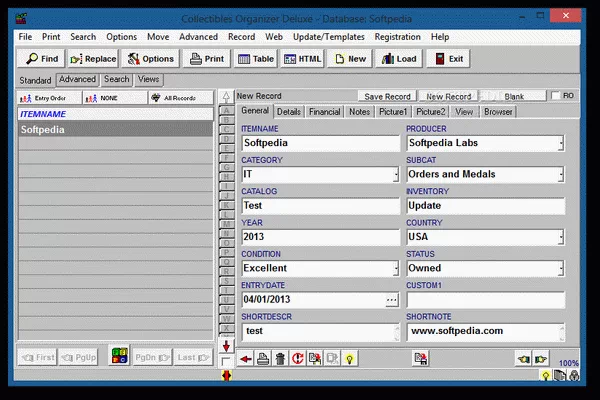Open the SUBCAT dropdown list

coord(560,174)
